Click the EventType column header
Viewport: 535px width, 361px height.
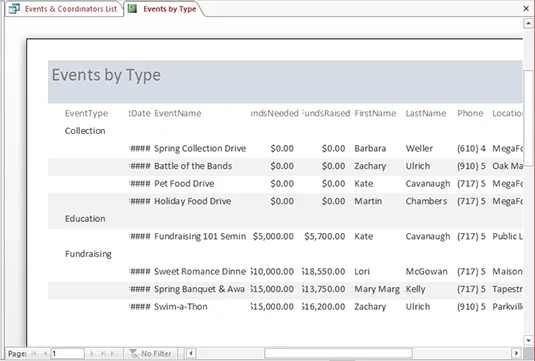(86, 113)
